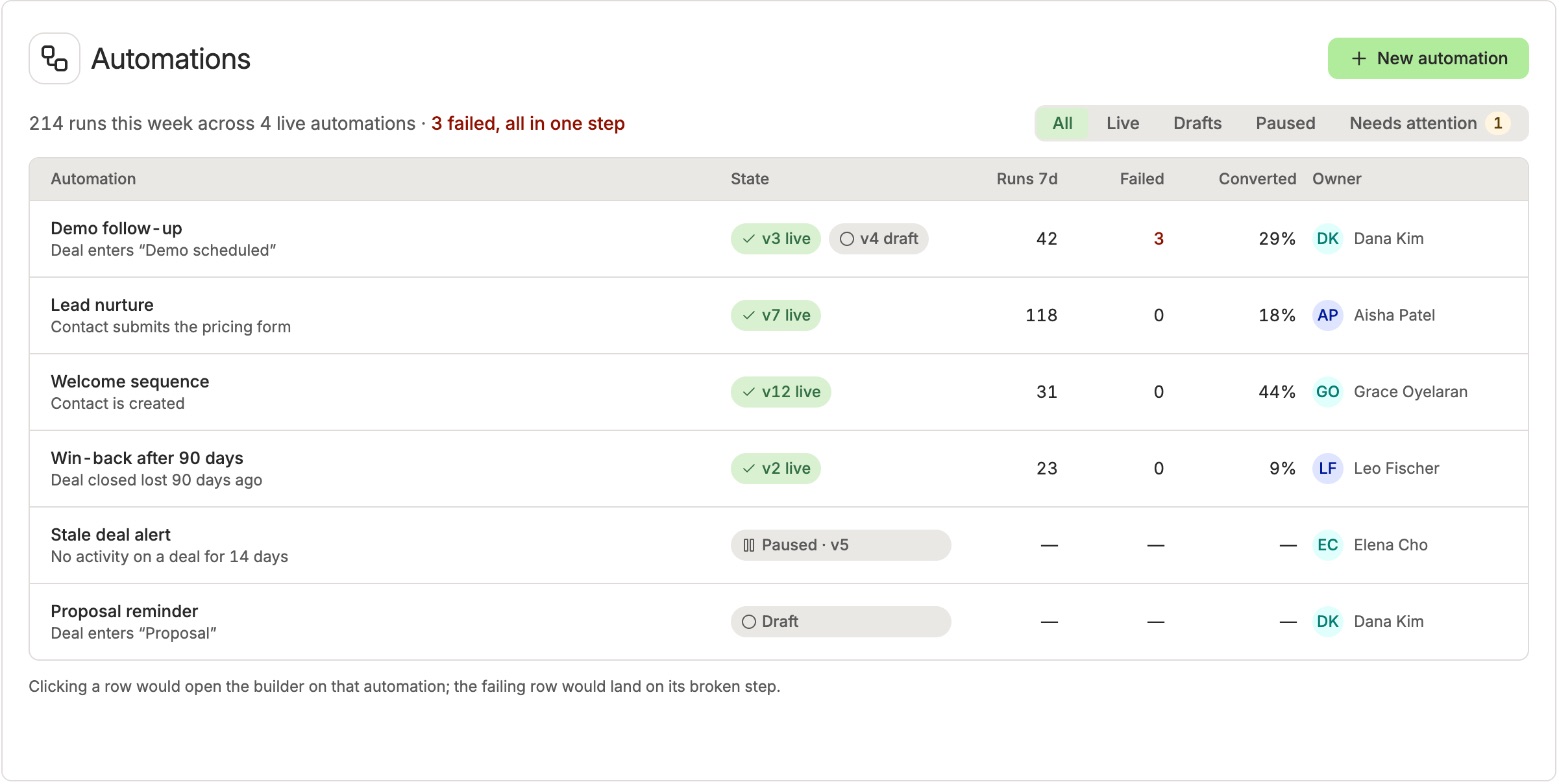The height and width of the screenshot is (784, 1559).
Task: Click the Owner column header
Action: (1337, 179)
